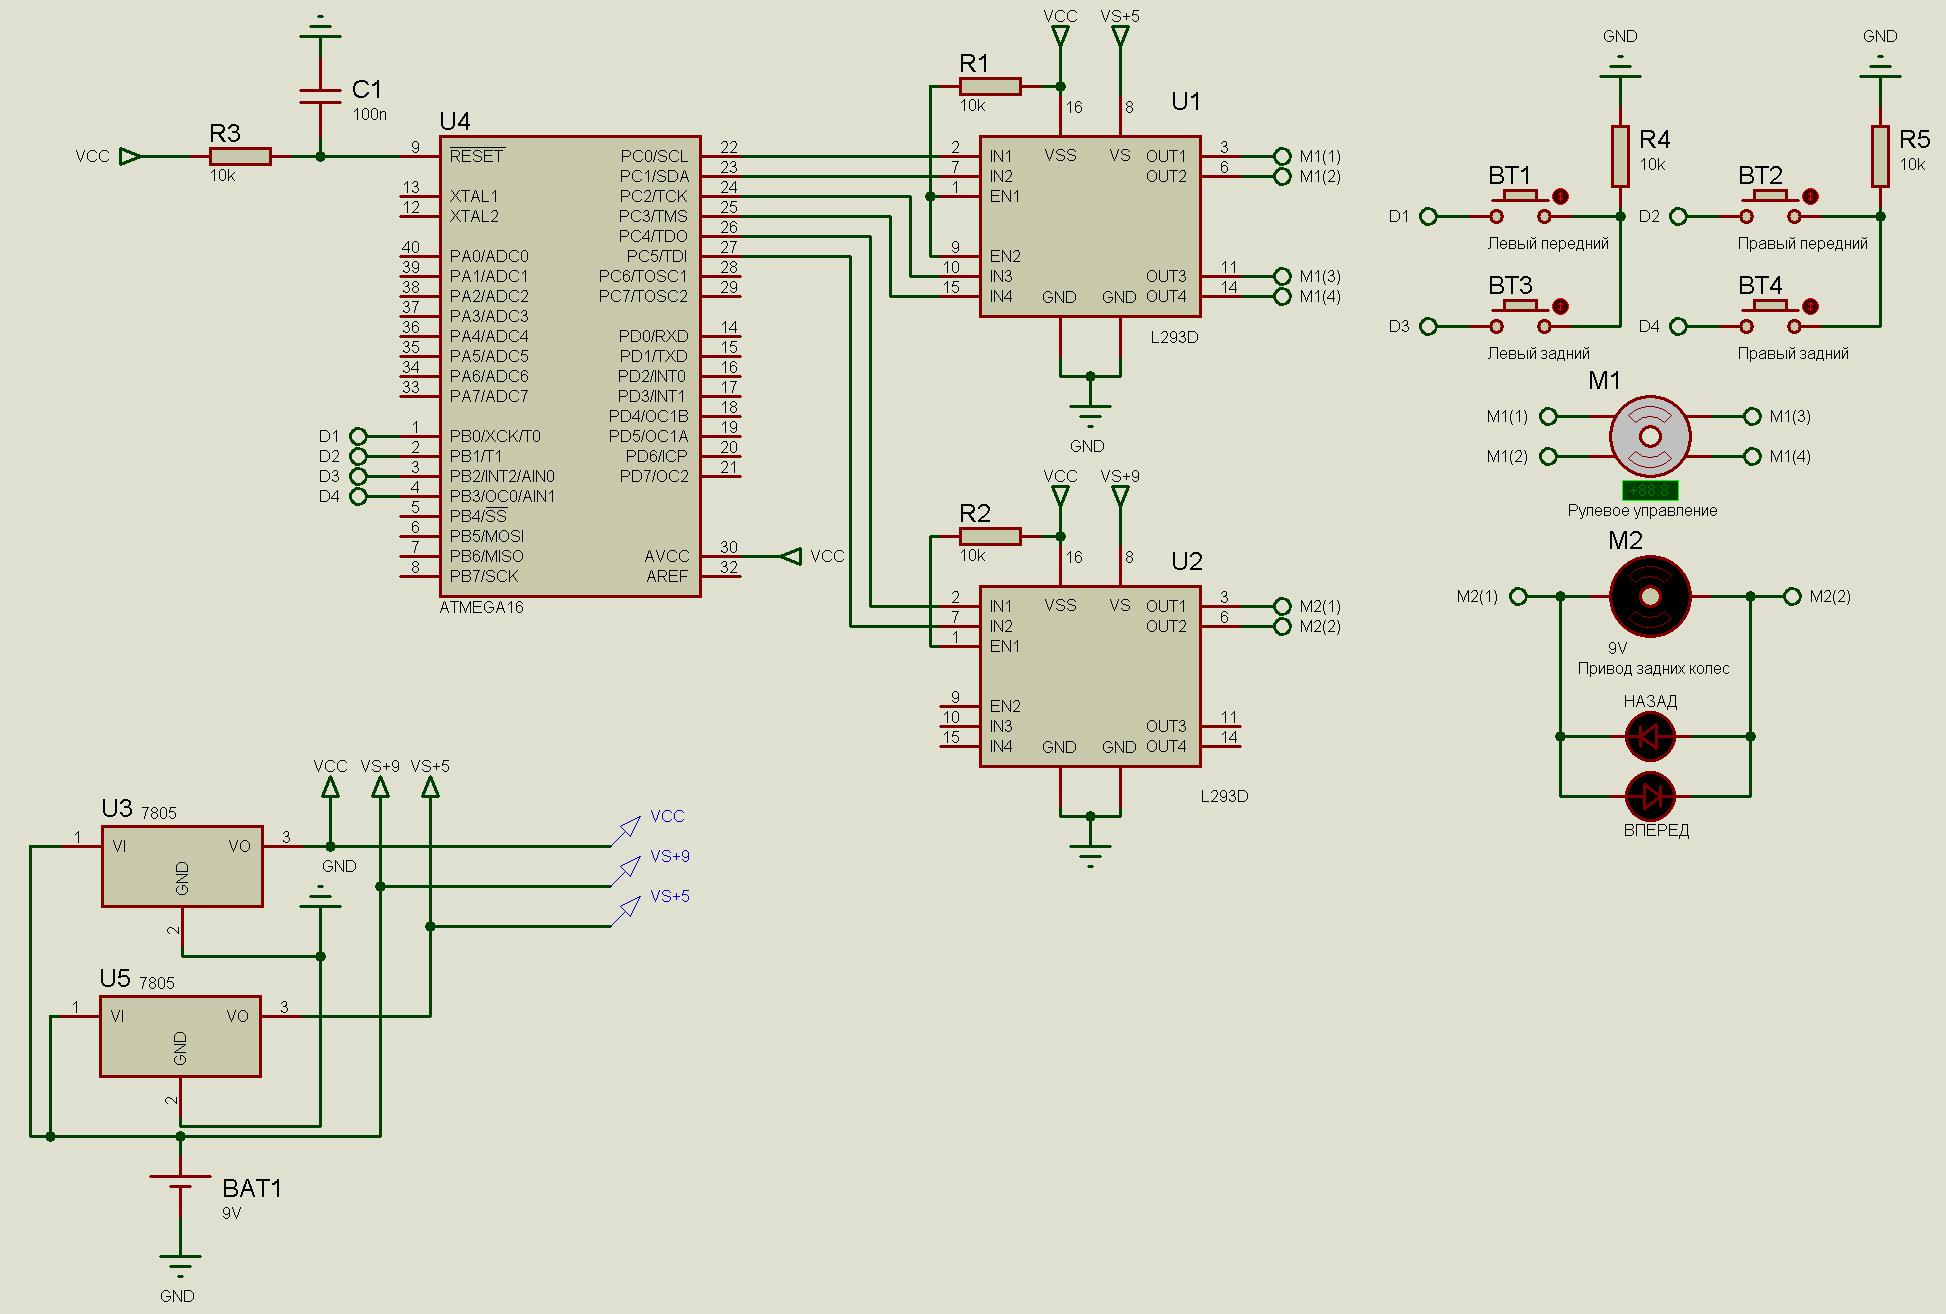Click the M1 green speed readout display
The image size is (1946, 1314).
(1649, 491)
